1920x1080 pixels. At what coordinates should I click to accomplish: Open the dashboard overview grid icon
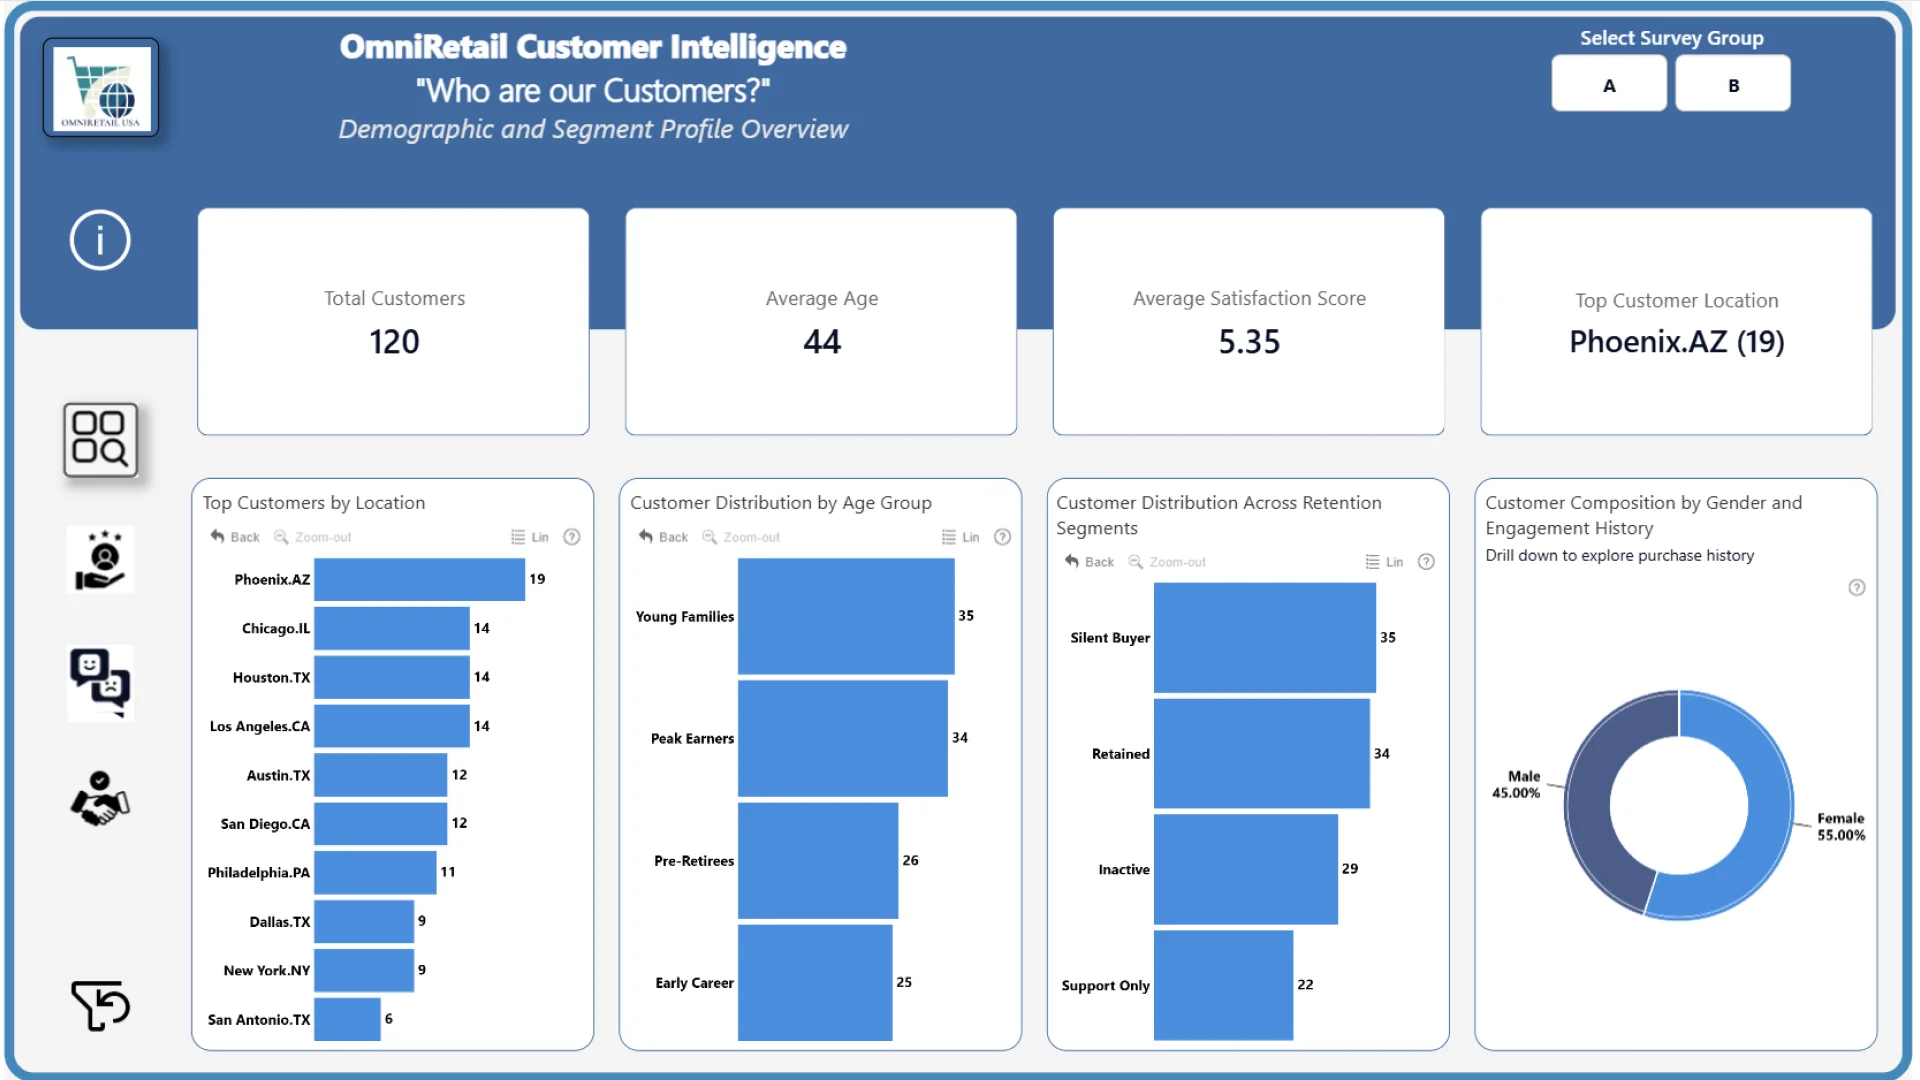tap(100, 440)
